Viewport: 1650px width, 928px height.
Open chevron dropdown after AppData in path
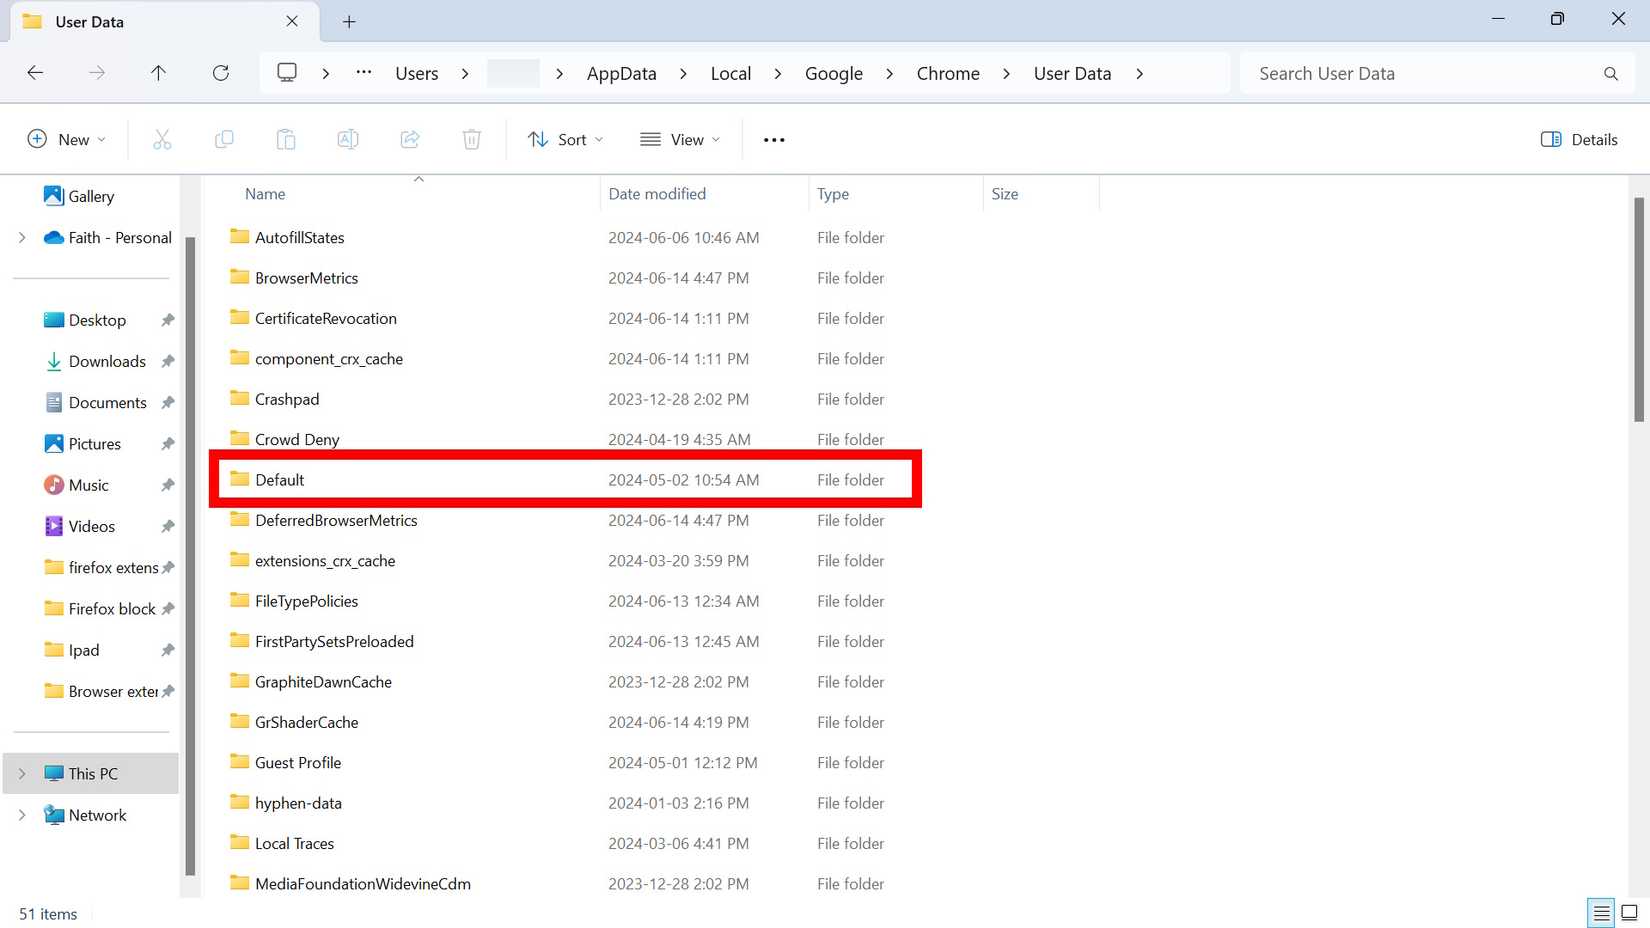(x=683, y=74)
